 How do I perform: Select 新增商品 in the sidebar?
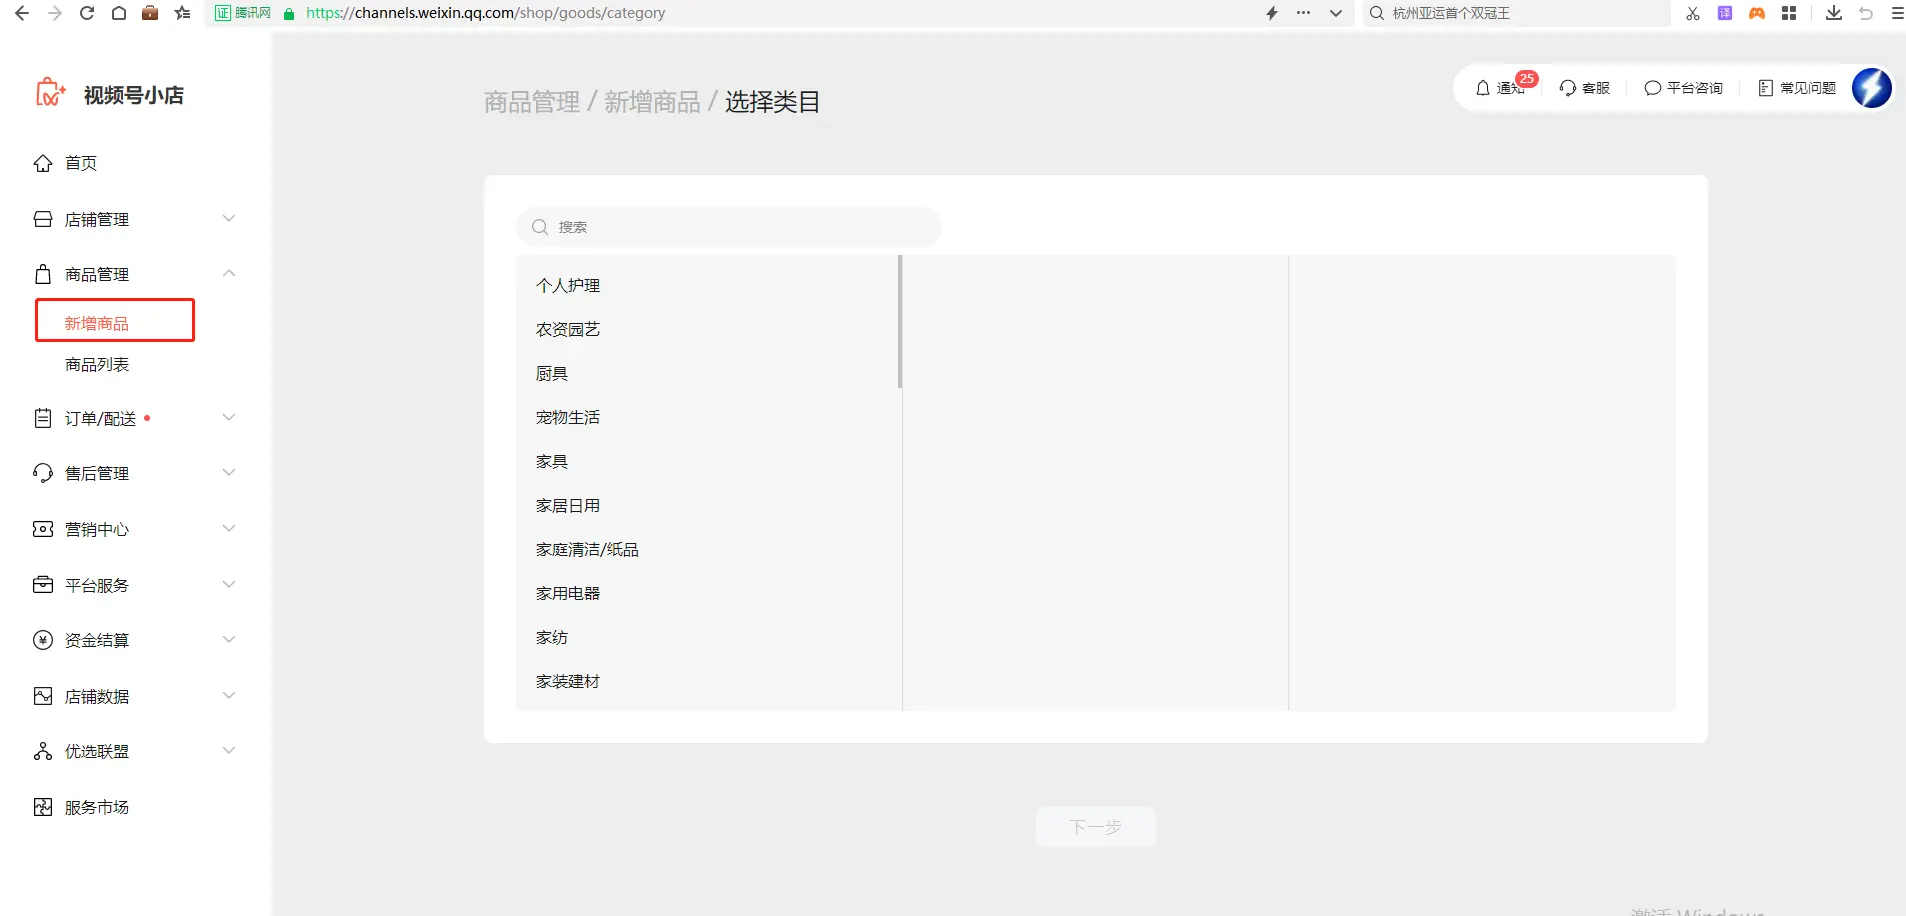click(97, 323)
